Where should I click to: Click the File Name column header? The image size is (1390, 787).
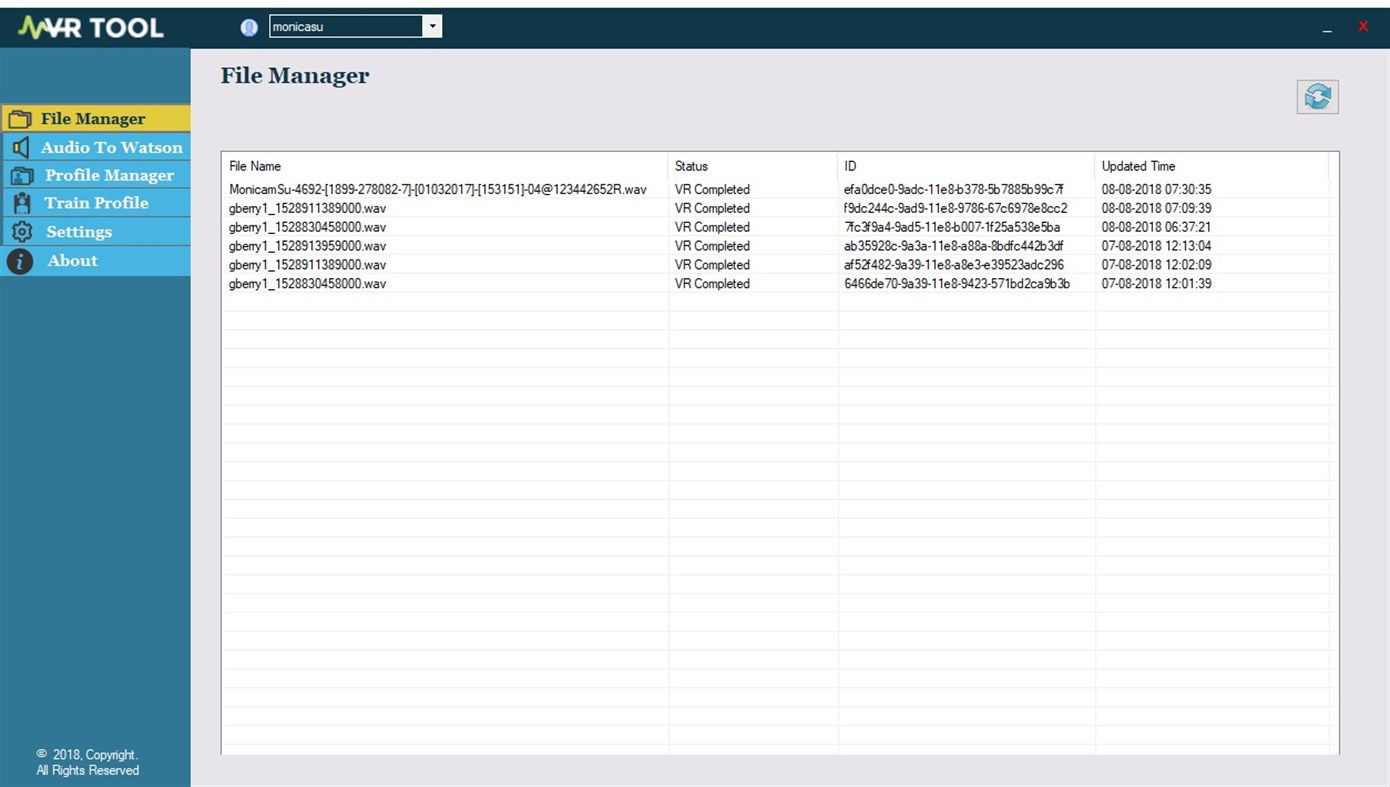[x=255, y=166]
